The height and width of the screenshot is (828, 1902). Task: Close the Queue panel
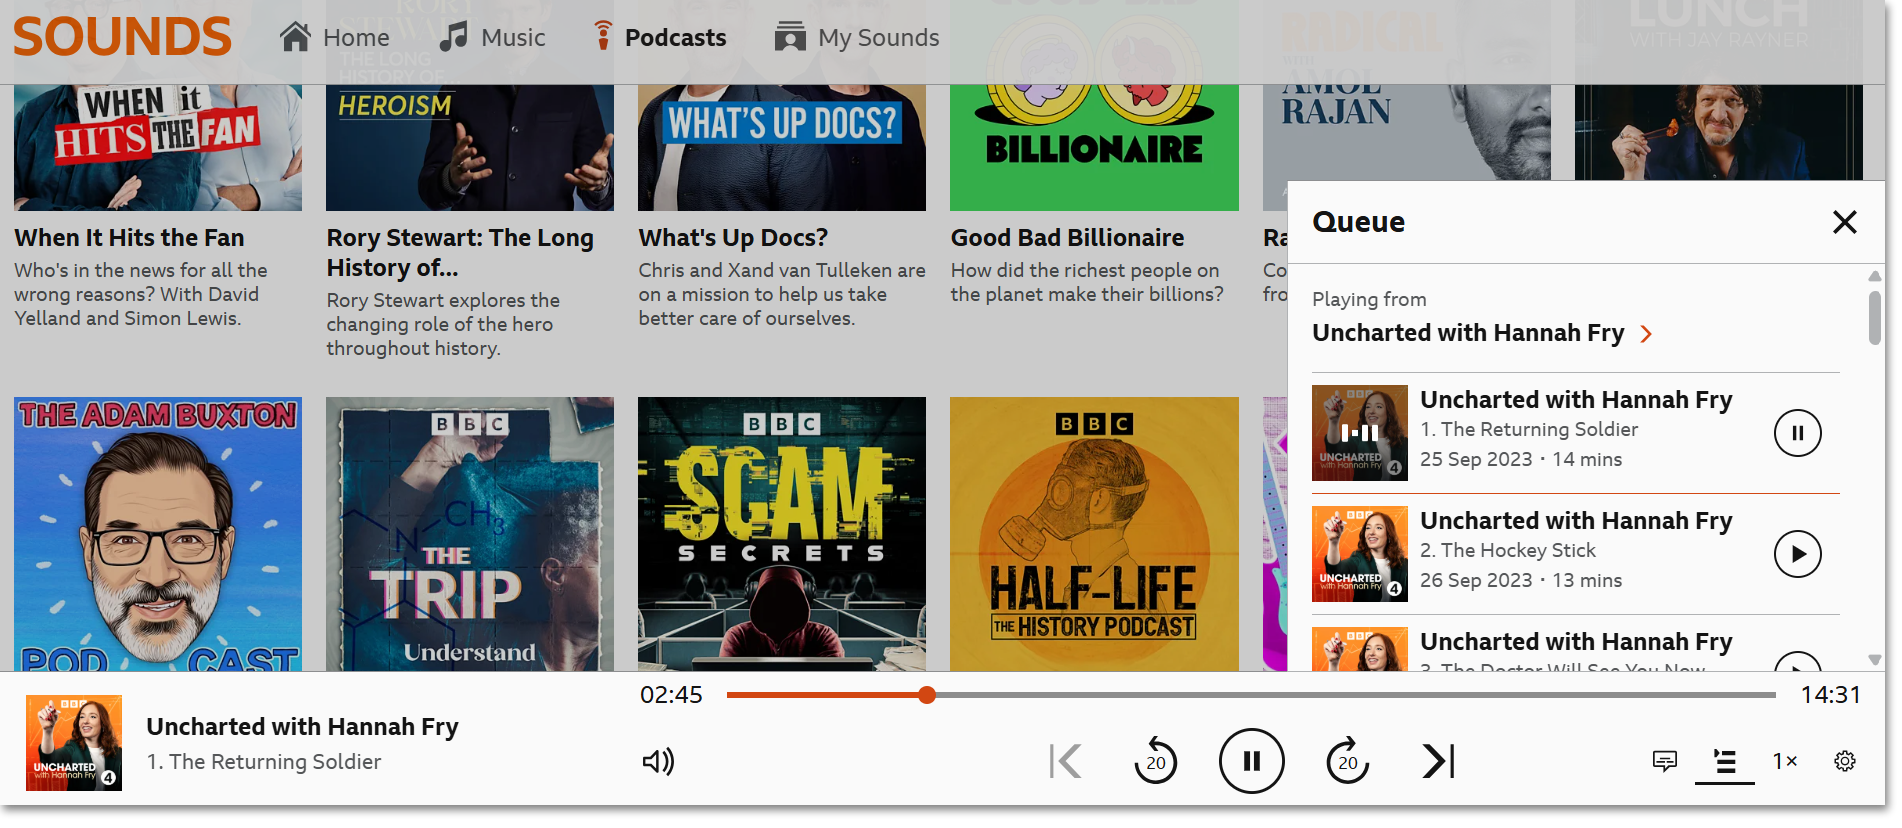pos(1845,222)
